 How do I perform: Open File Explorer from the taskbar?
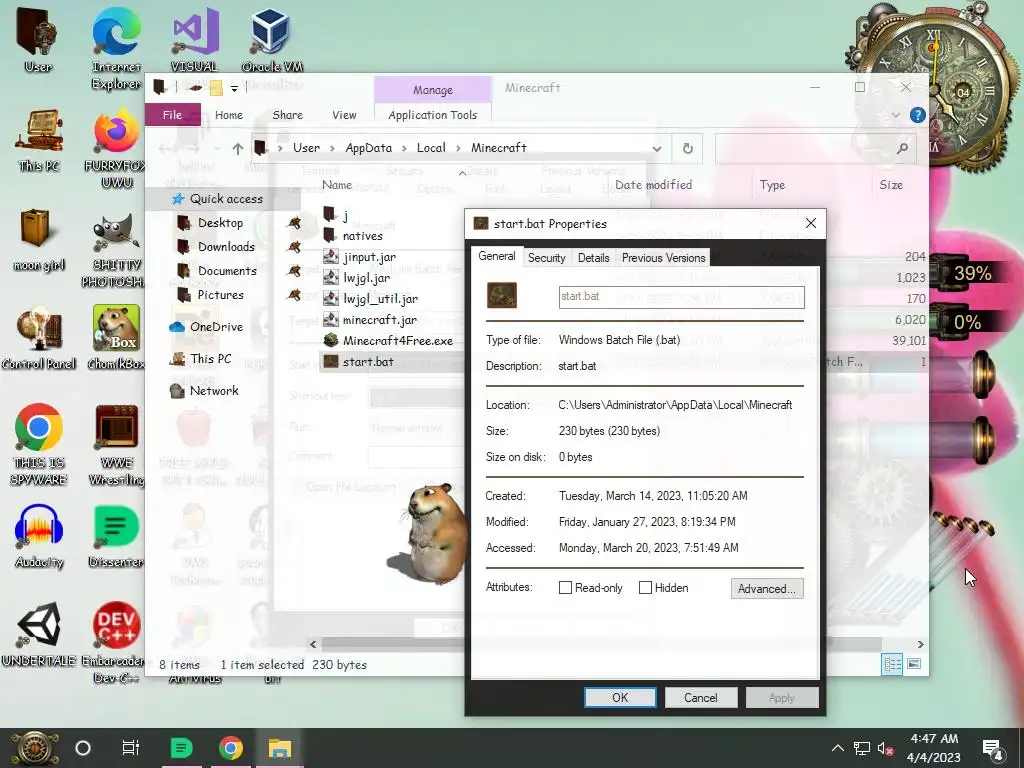coord(280,748)
